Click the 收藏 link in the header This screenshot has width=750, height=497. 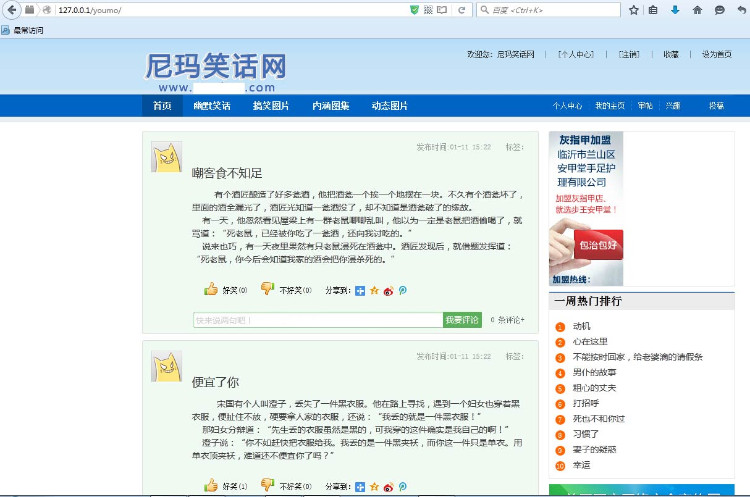tap(671, 55)
